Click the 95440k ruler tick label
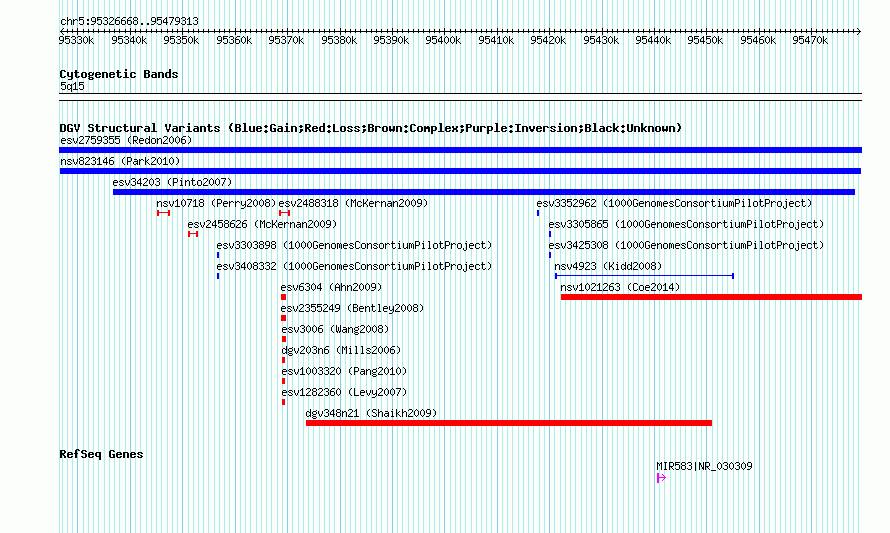This screenshot has height=533, width=890. (653, 40)
